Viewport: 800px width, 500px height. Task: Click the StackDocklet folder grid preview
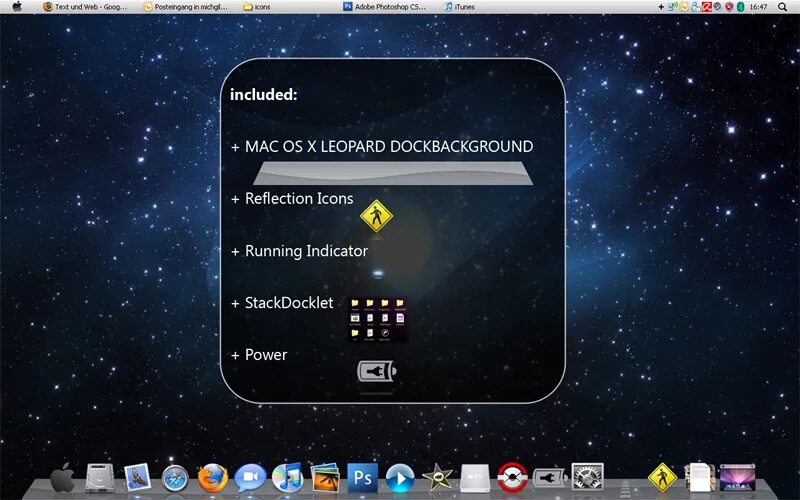[378, 320]
